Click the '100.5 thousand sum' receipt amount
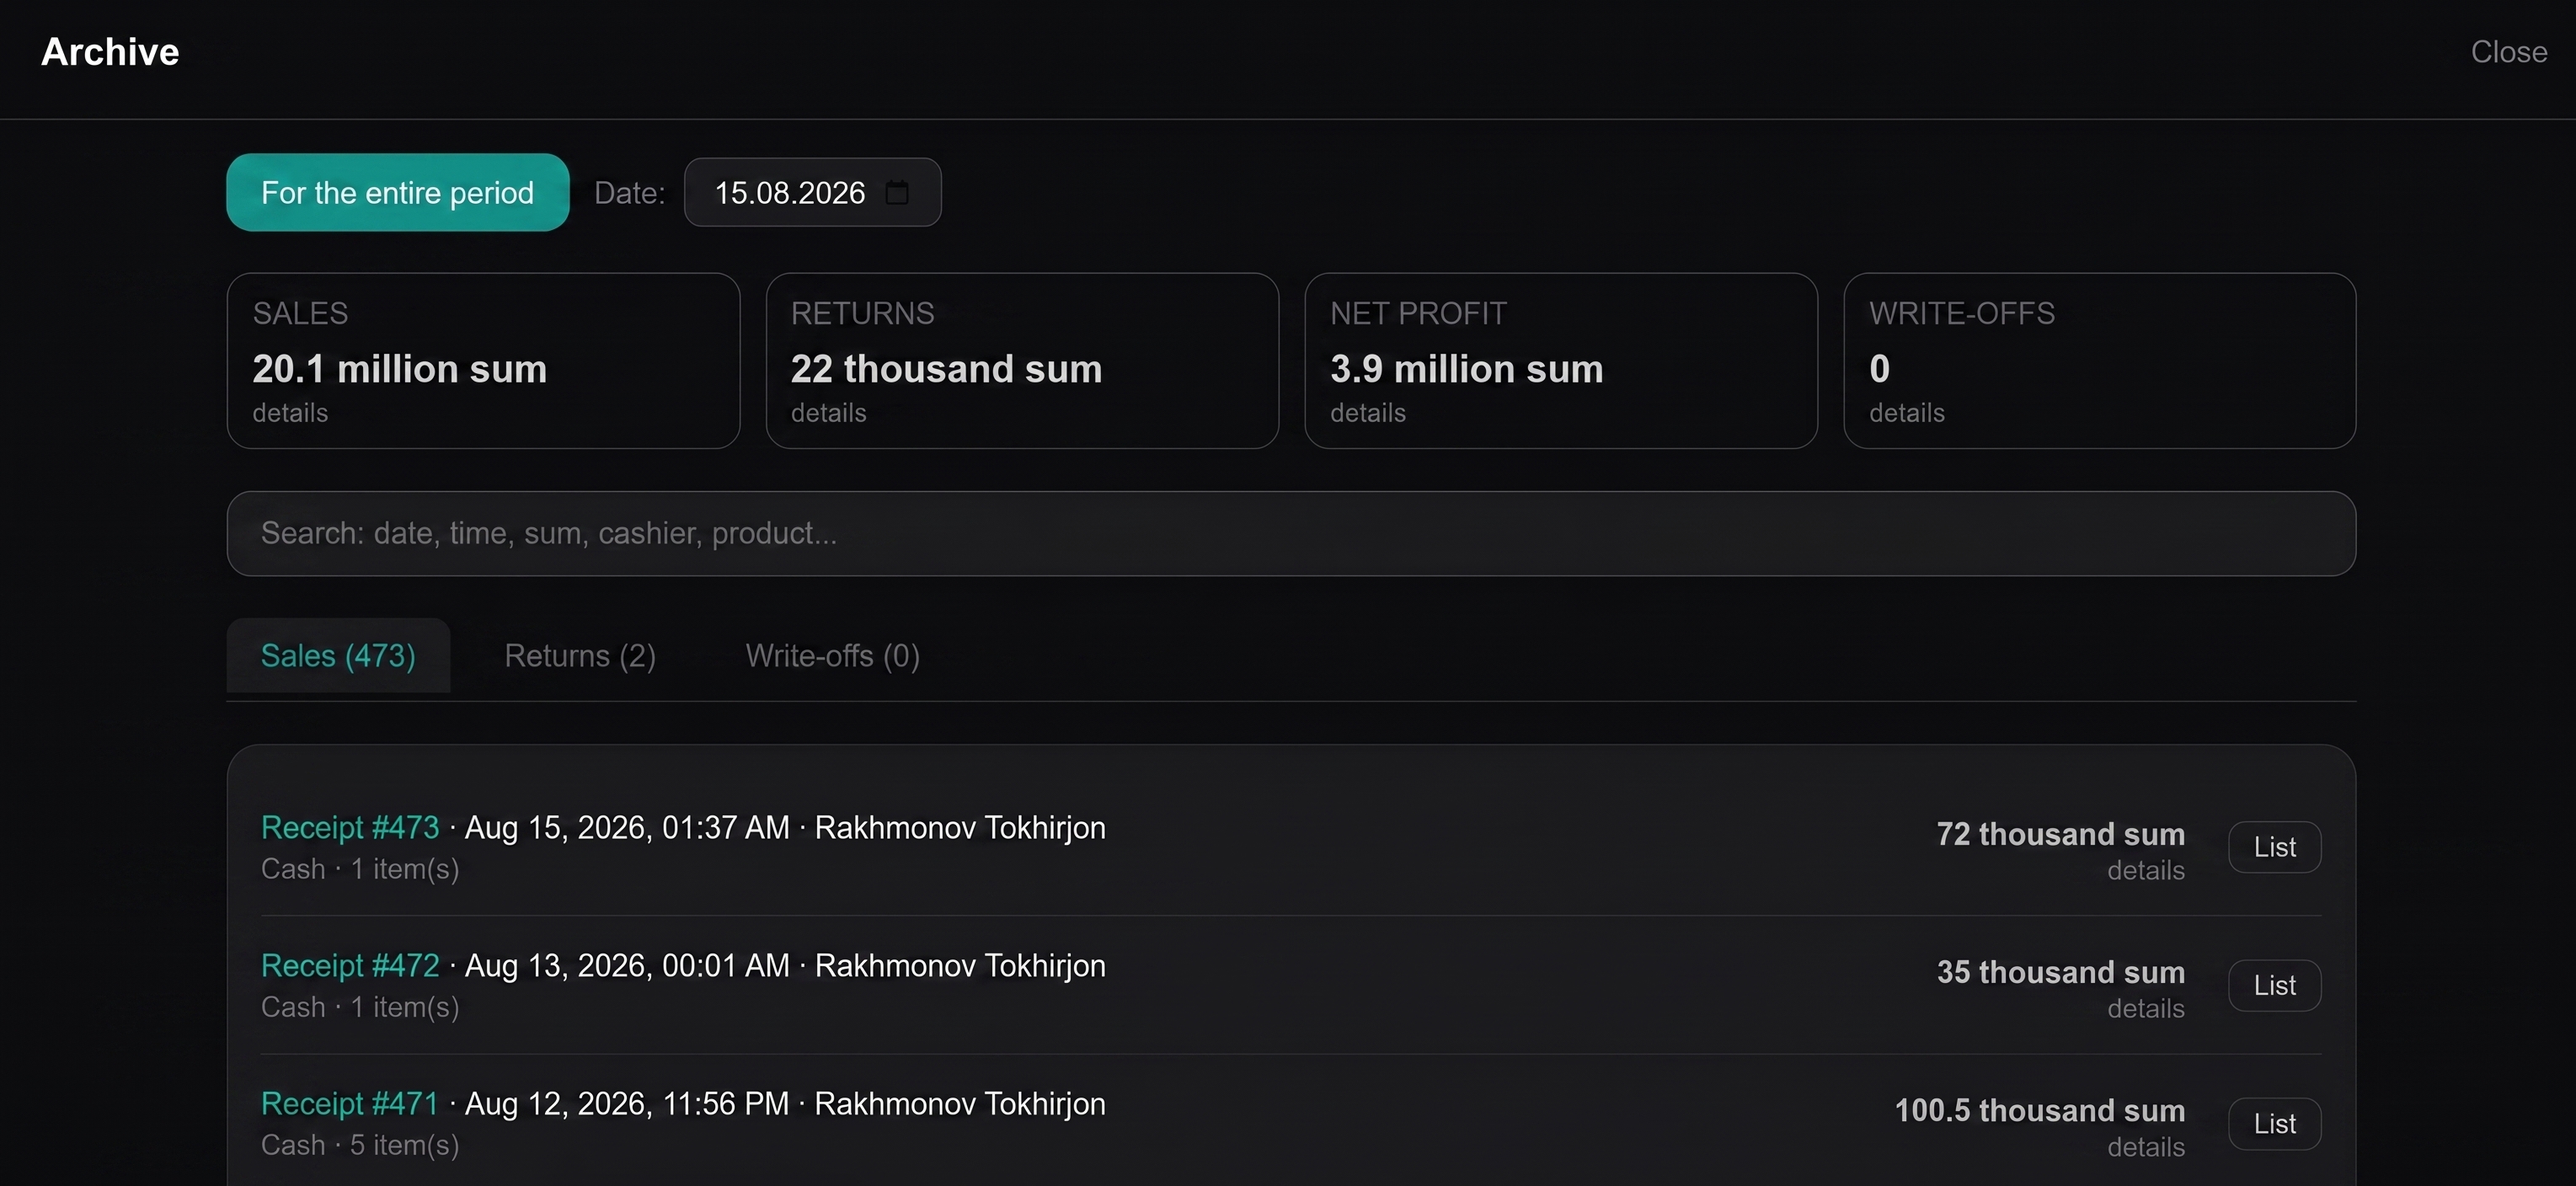 pyautogui.click(x=2040, y=1110)
